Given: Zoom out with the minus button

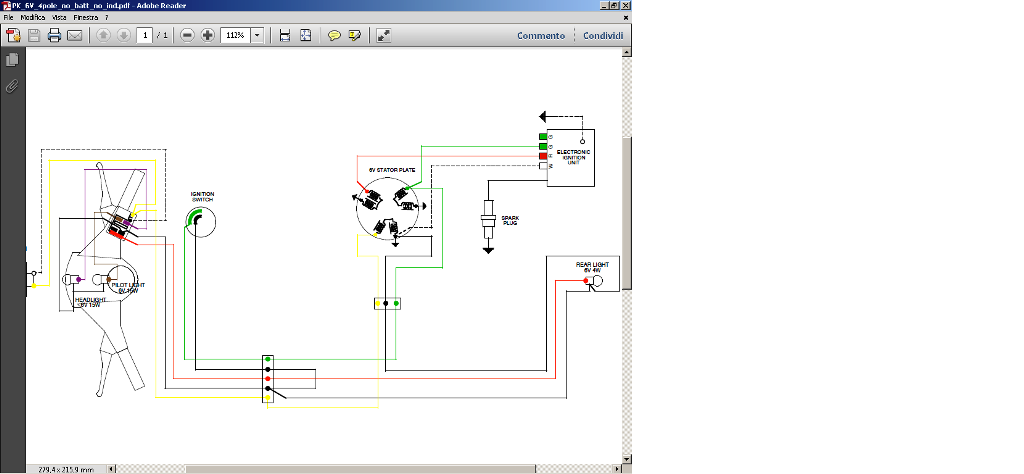Looking at the screenshot, I should click(x=187, y=35).
